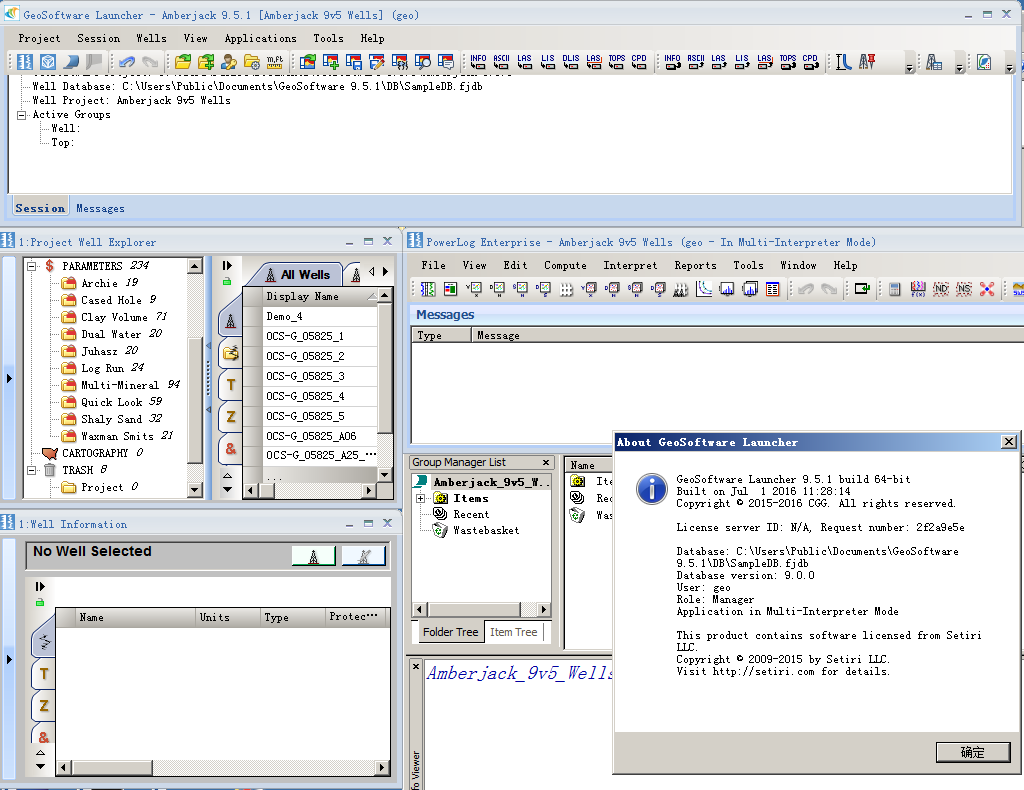The height and width of the screenshot is (790, 1024).
Task: Click the grey crossed derrick button in Well Information
Action: pos(364,556)
